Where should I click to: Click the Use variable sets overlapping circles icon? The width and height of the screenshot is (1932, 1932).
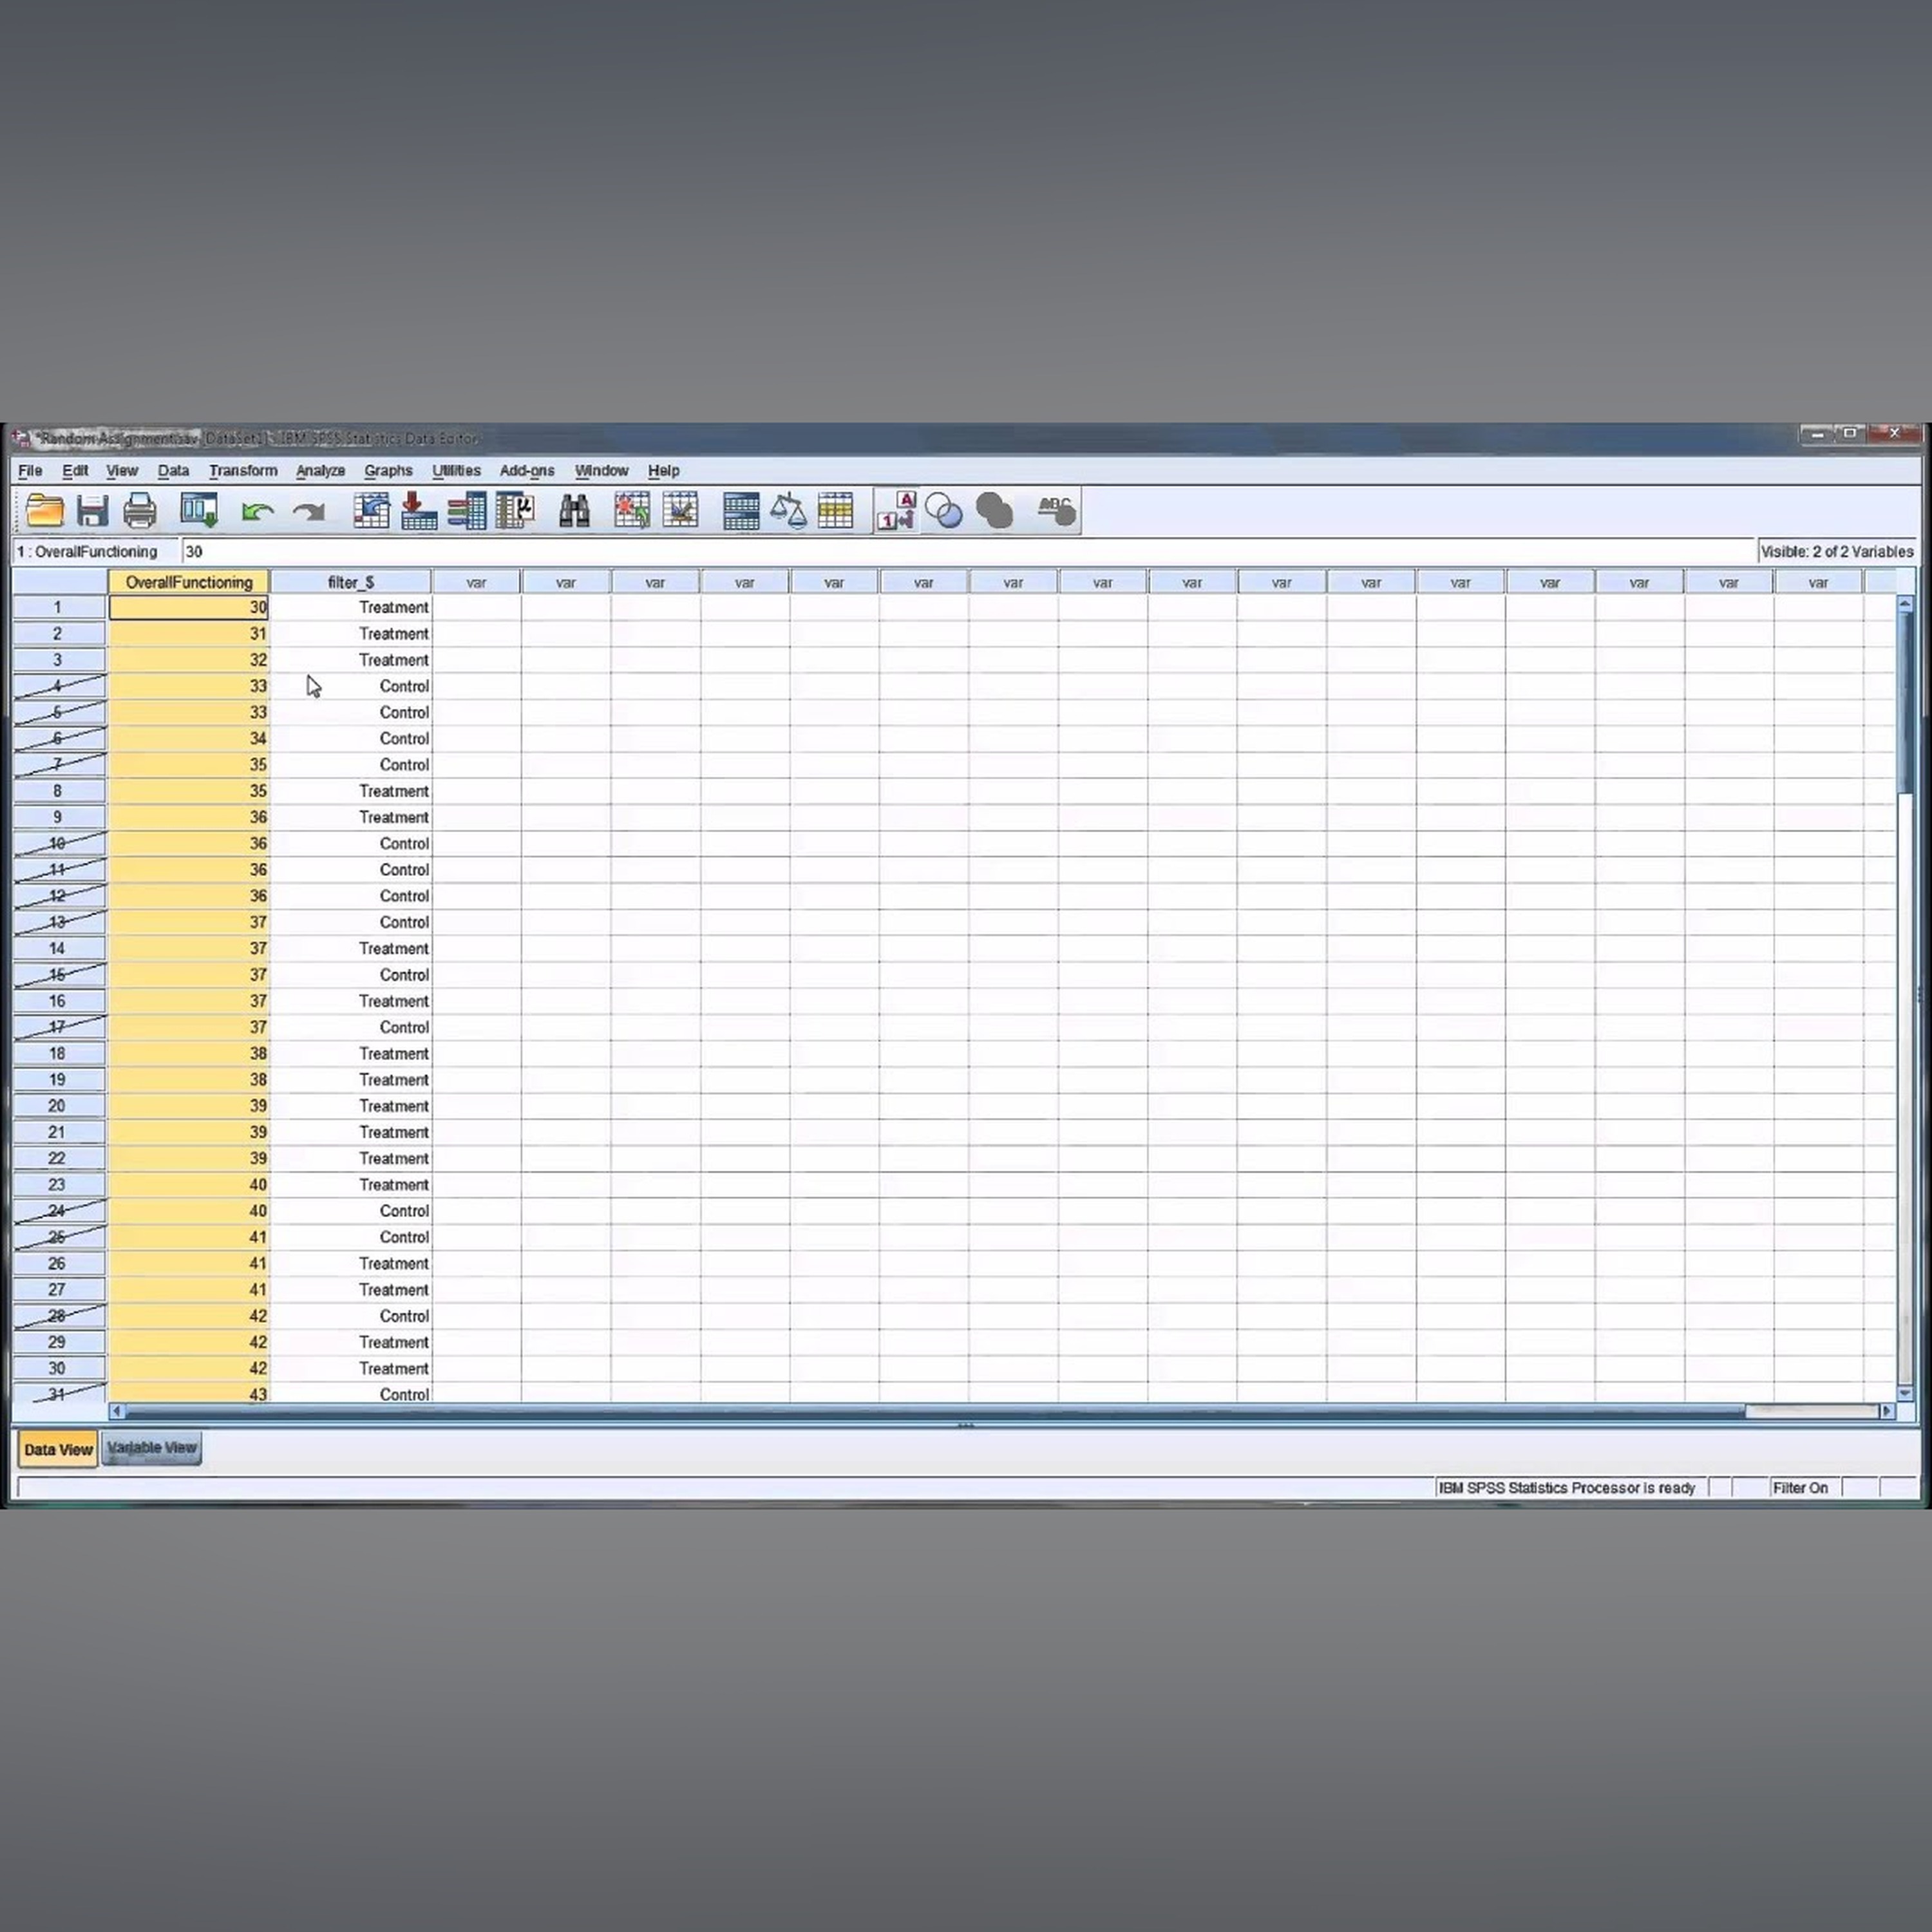point(944,511)
